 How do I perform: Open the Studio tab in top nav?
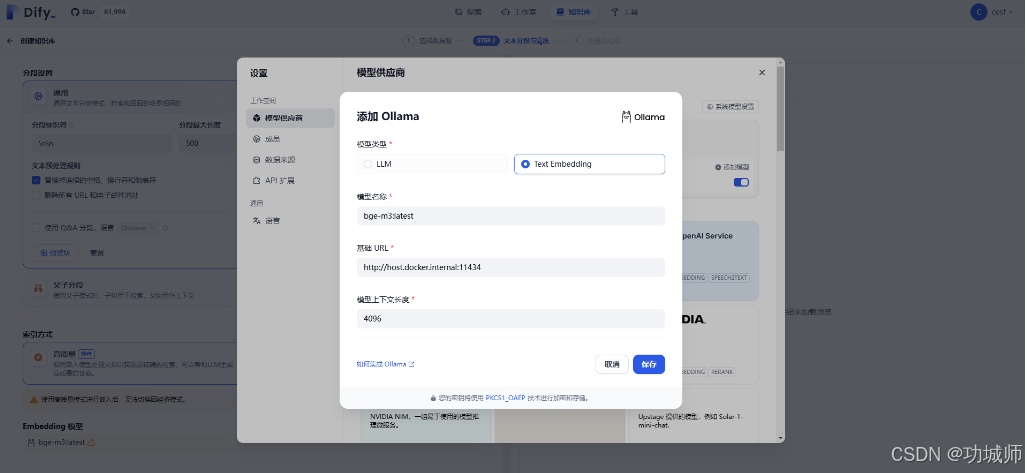(519, 12)
